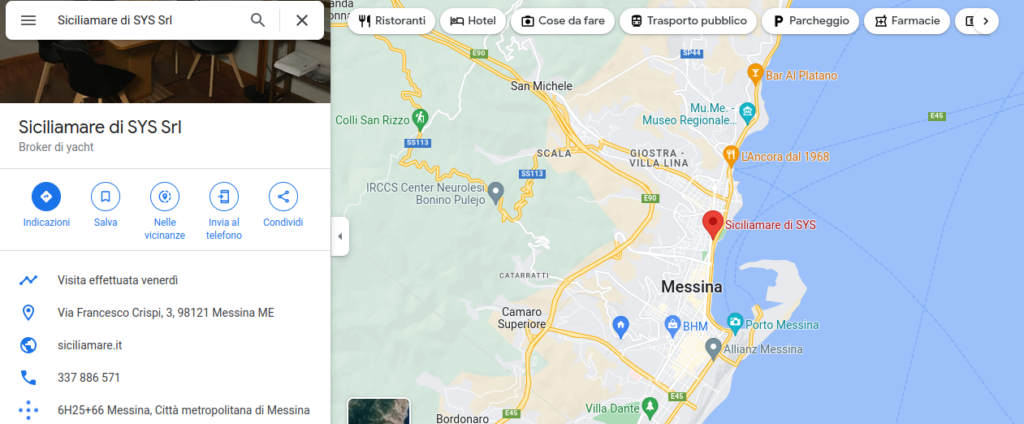The height and width of the screenshot is (424, 1024).
Task: Select the Porto Messina camera marker
Action: [x=735, y=322]
